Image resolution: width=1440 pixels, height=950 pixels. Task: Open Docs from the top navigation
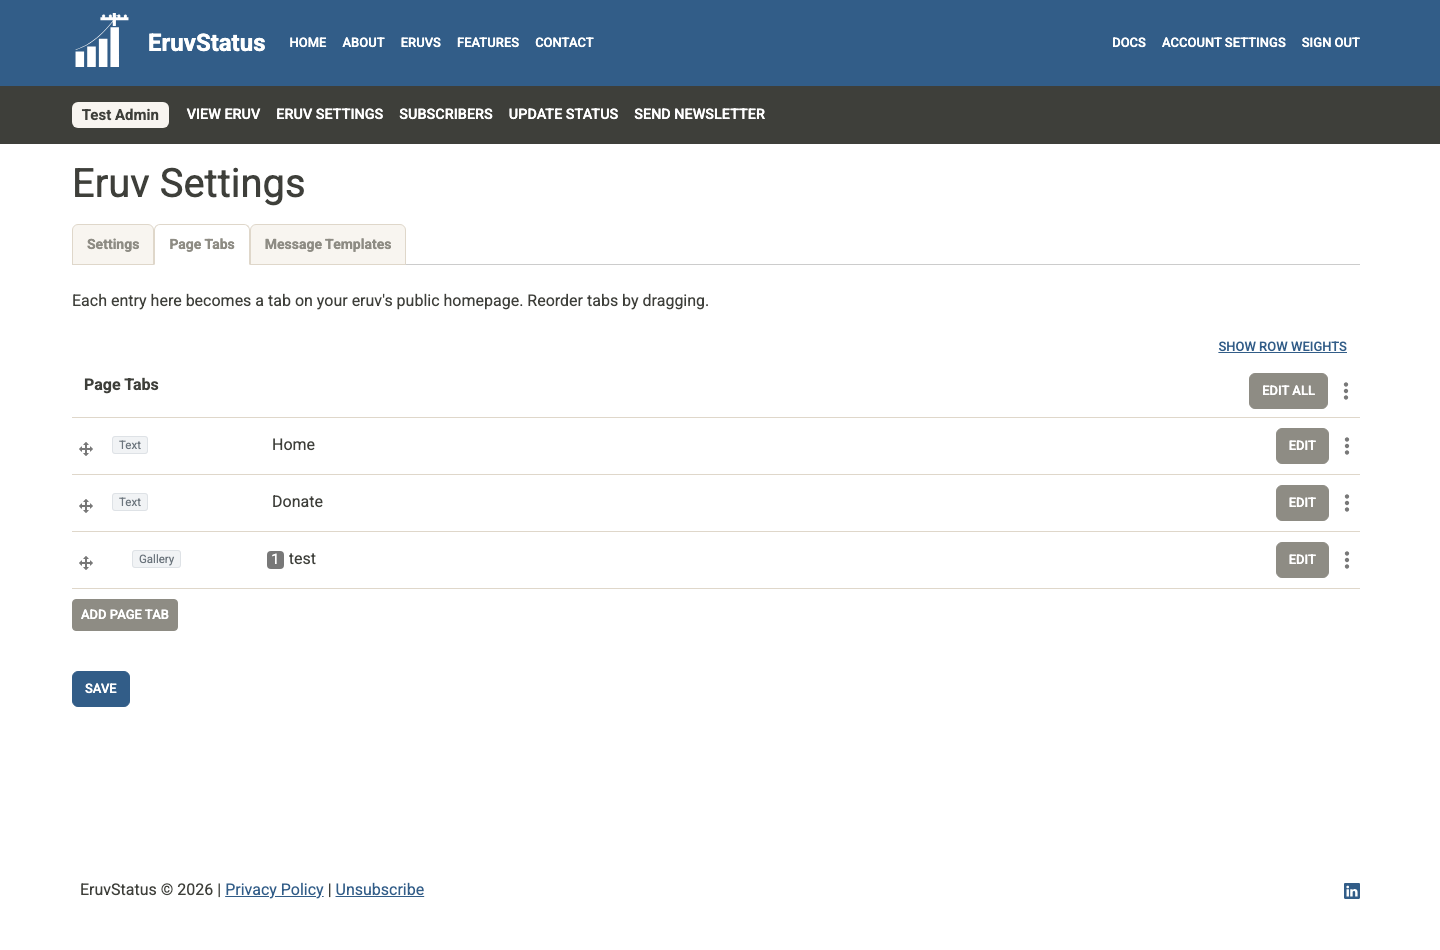point(1128,42)
